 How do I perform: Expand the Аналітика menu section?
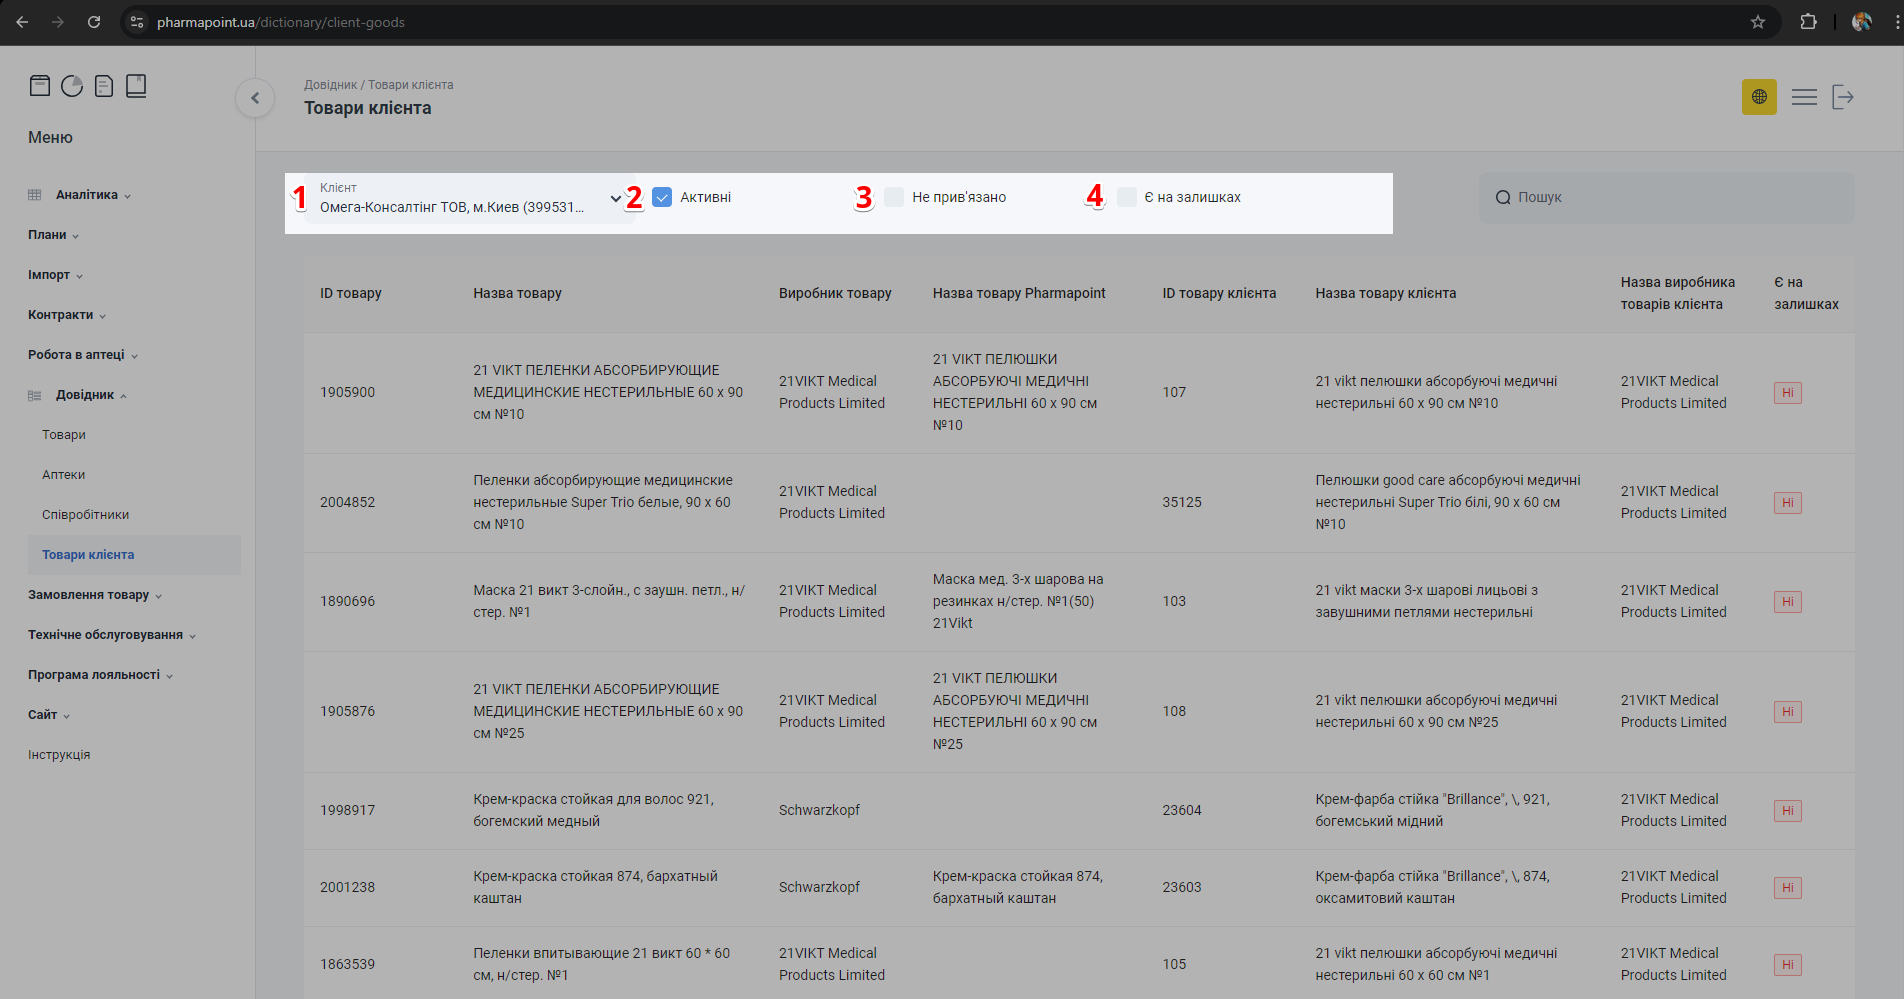[x=87, y=195]
